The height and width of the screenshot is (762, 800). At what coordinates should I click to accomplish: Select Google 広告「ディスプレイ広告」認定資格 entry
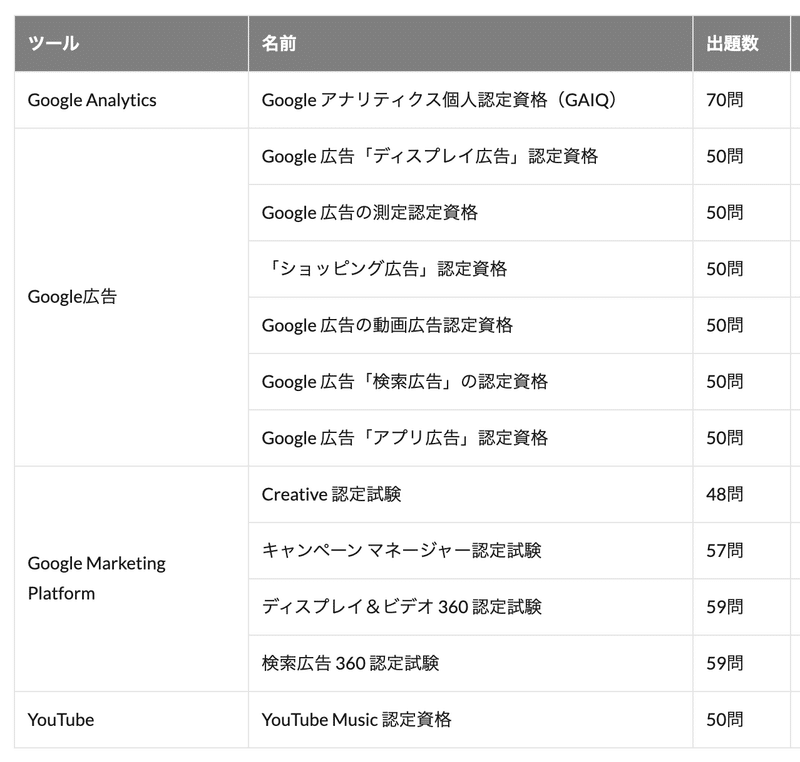pyautogui.click(x=470, y=157)
